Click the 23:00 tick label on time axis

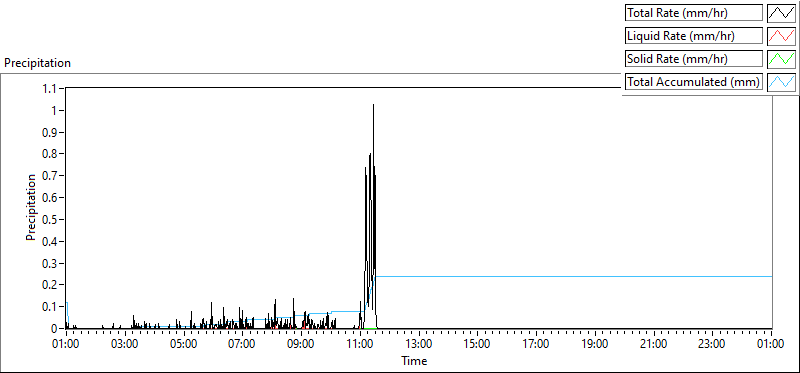coord(712,344)
